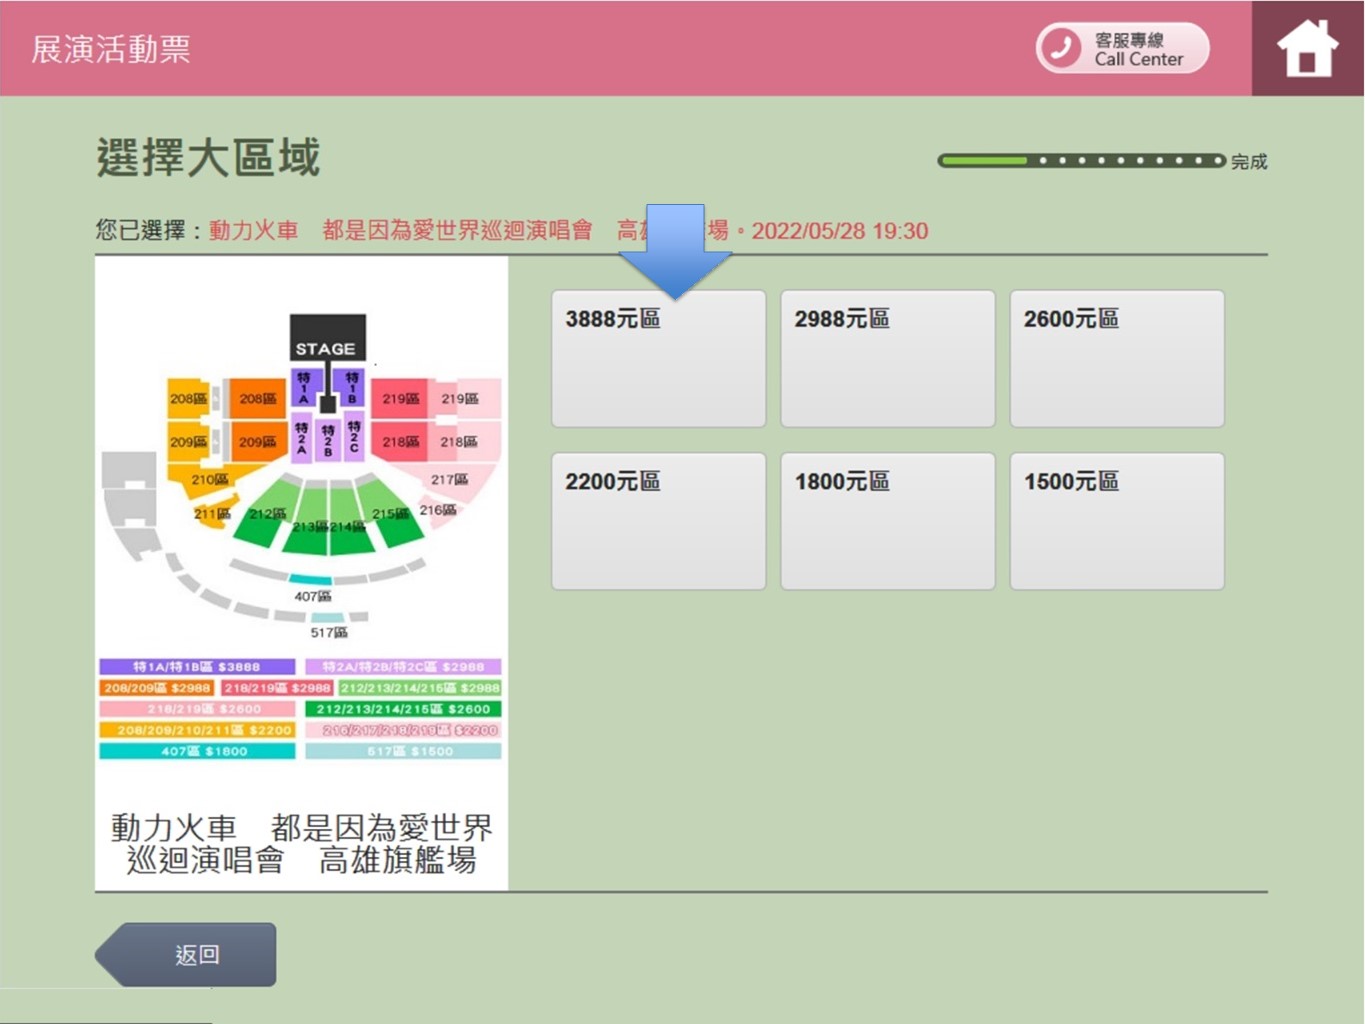
Task: Pick the 1500元區 price zone
Action: coord(1117,521)
